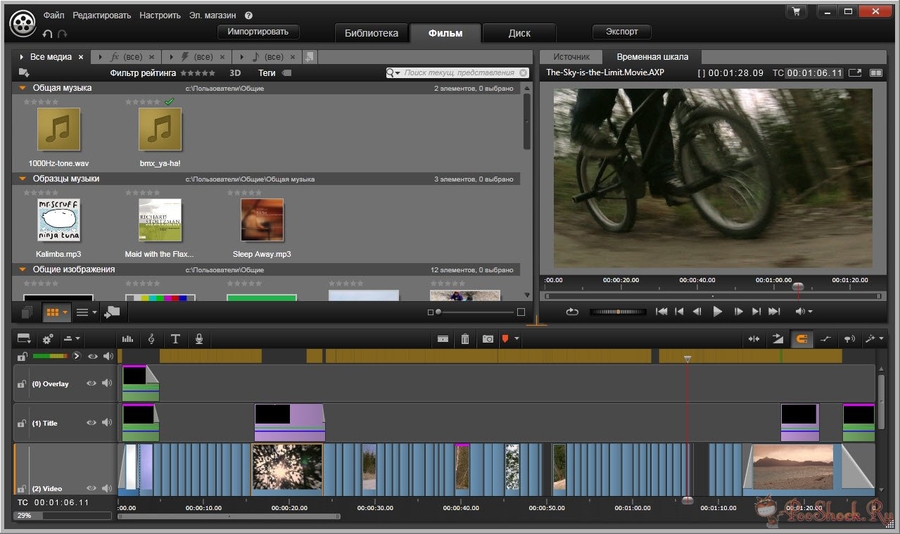
Task: Select the Kalimba.mp3 thumbnail
Action: click(x=59, y=219)
